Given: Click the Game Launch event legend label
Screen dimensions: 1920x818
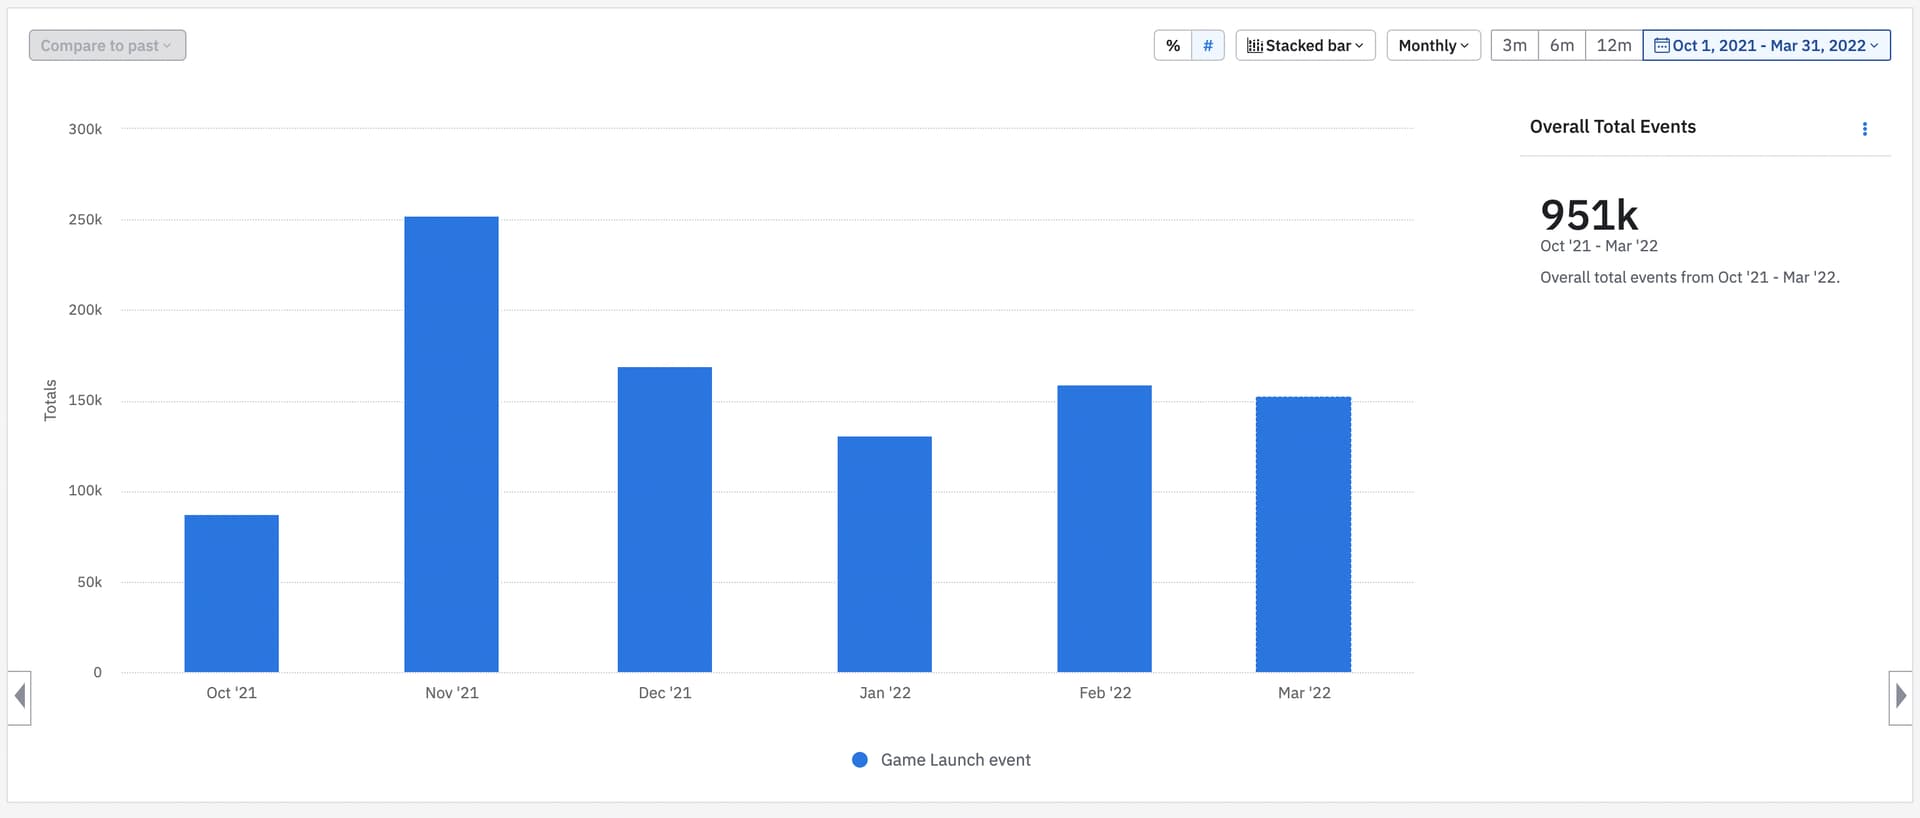Looking at the screenshot, I should click(x=955, y=760).
